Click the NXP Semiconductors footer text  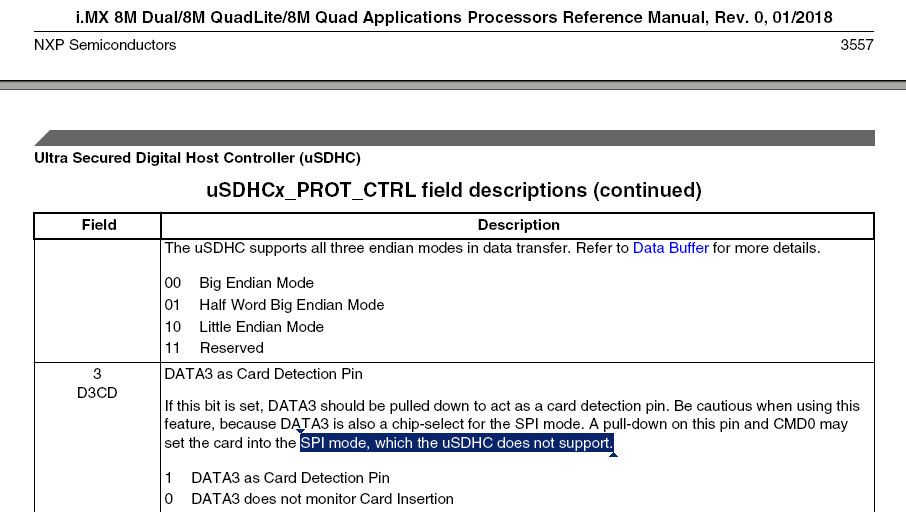(105, 45)
